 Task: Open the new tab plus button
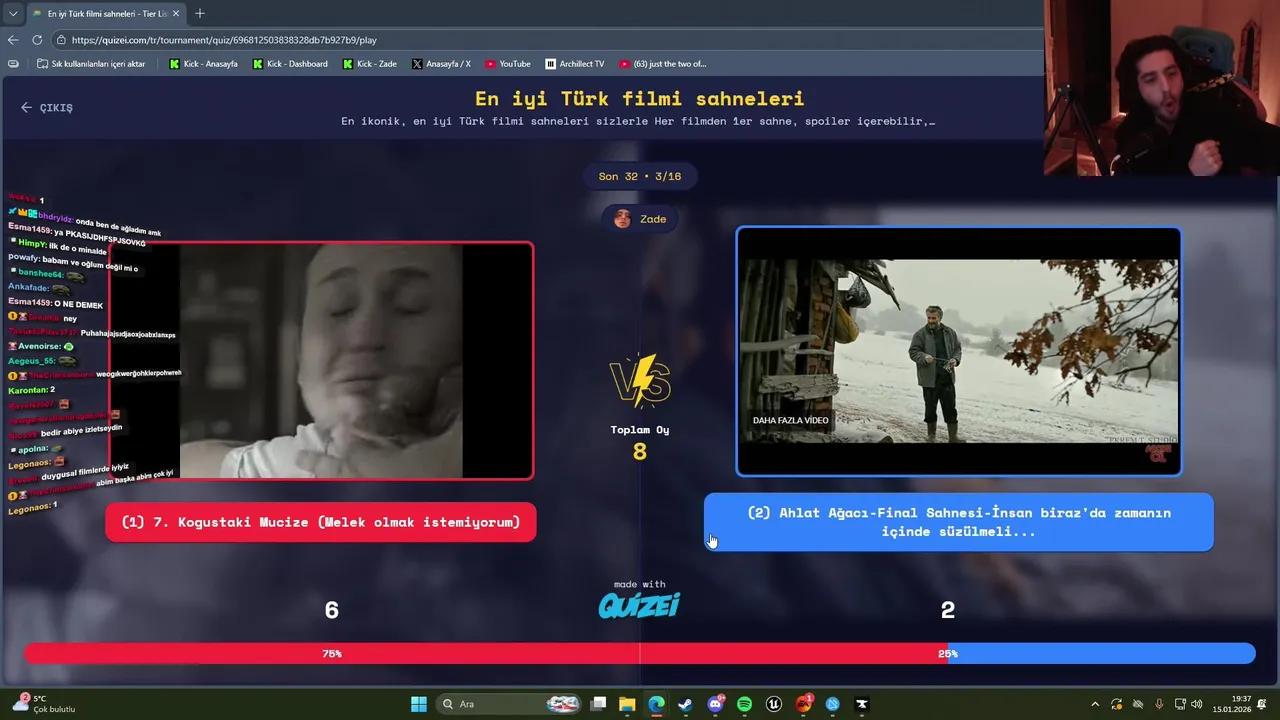coord(200,14)
